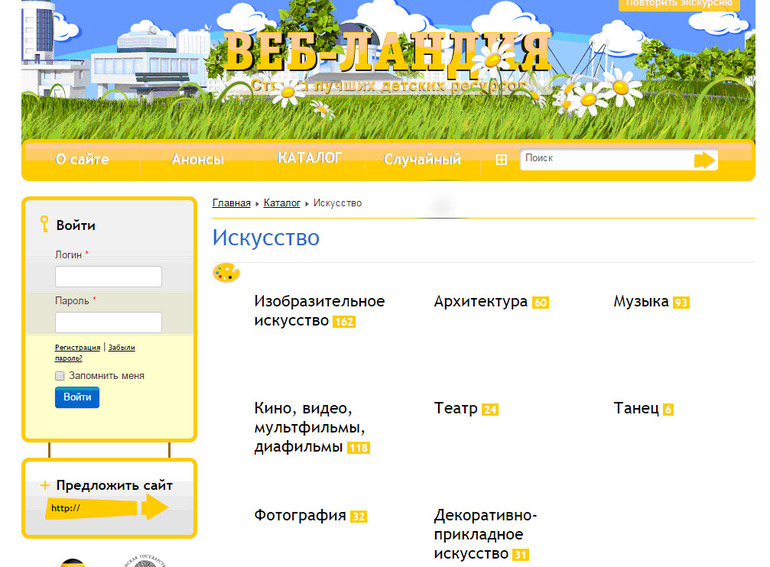Click the ВЕБ-ЛАНДИЯ site logo
770x567 pixels.
coord(387,54)
